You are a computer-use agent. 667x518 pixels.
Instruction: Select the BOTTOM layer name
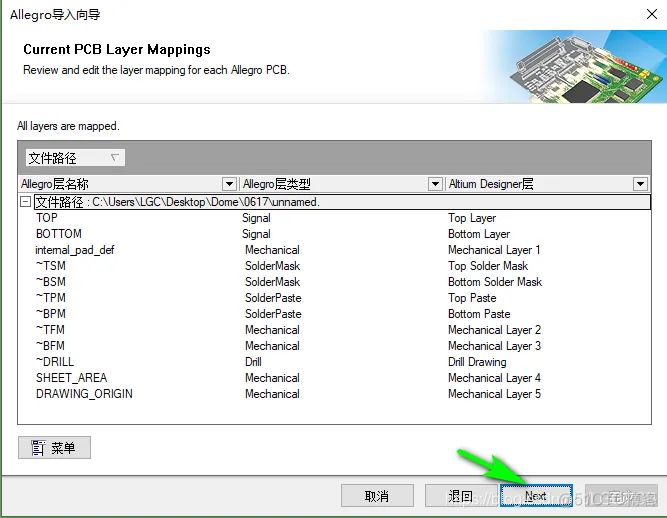[x=59, y=234]
